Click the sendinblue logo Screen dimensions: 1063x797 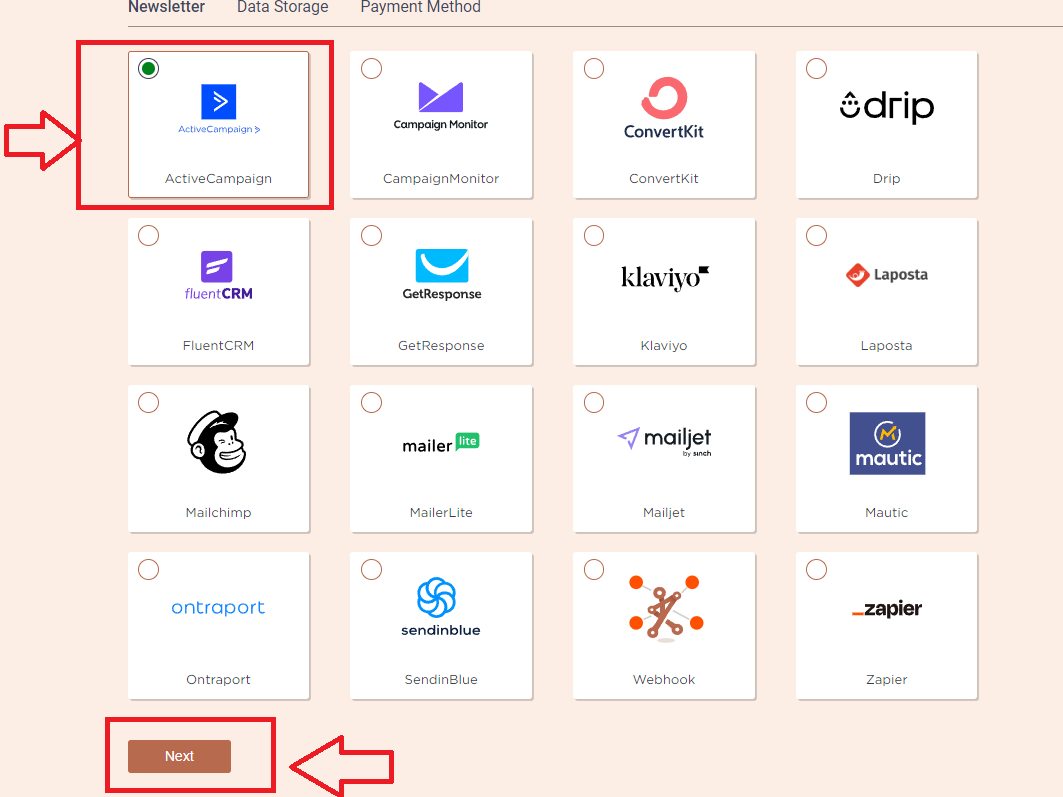[441, 607]
